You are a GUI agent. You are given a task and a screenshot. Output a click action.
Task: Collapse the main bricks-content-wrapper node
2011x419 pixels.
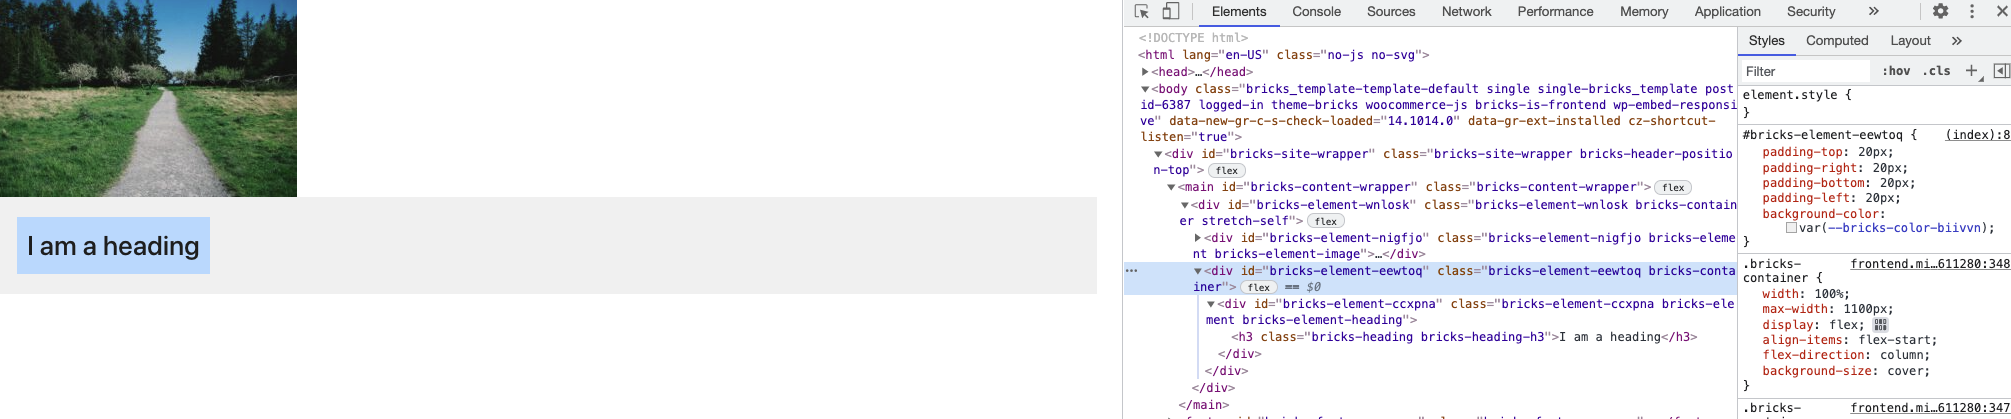(x=1171, y=188)
